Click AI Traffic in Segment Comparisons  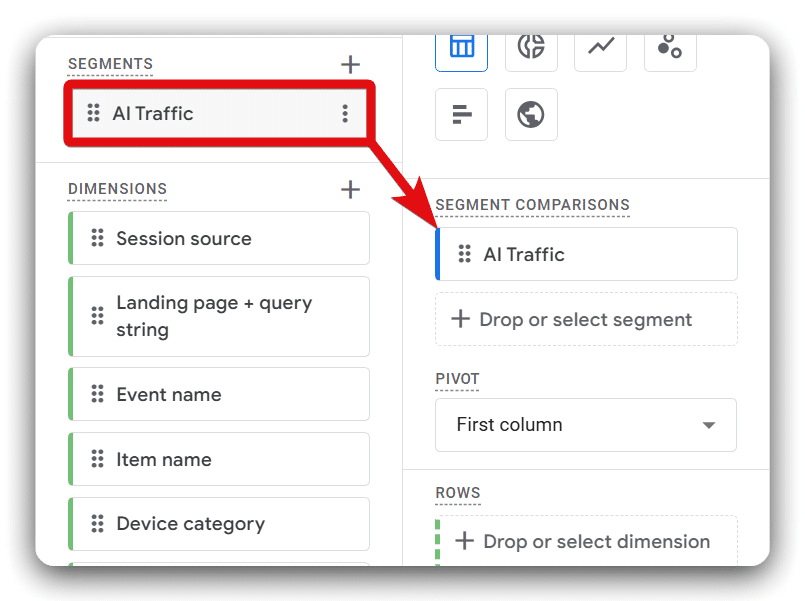(x=586, y=255)
